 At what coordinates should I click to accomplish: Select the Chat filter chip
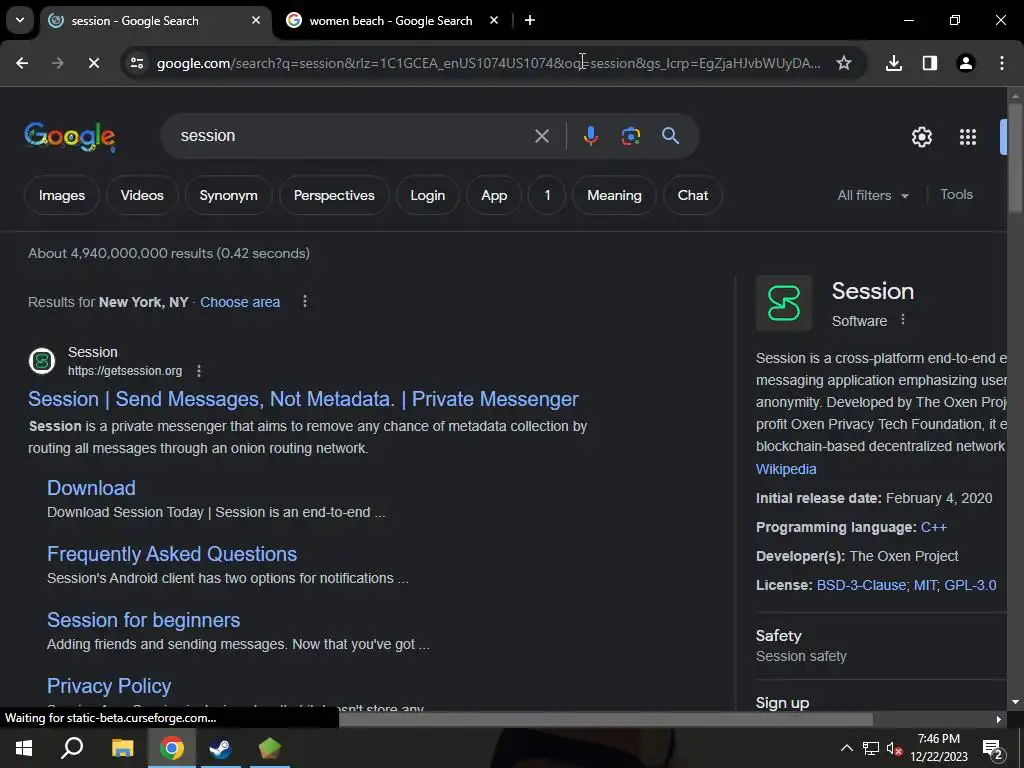[x=692, y=195]
